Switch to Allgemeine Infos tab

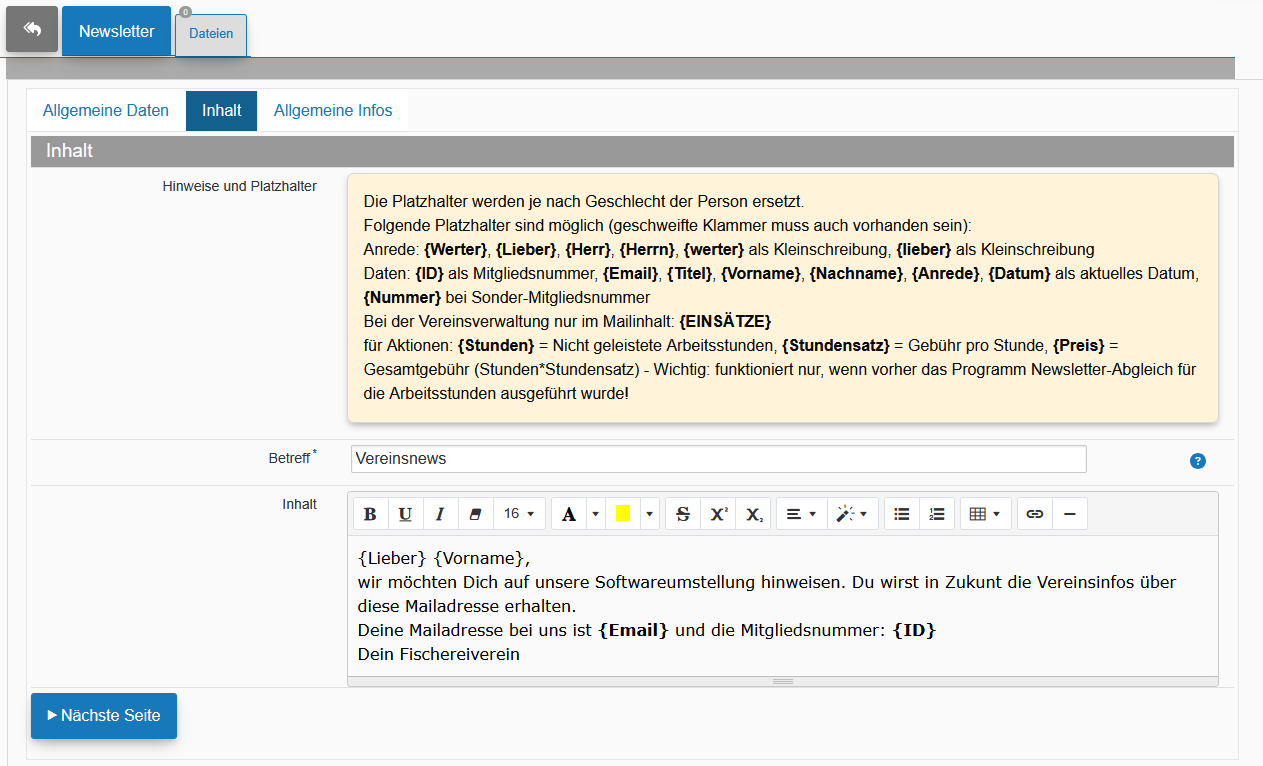[x=333, y=111]
